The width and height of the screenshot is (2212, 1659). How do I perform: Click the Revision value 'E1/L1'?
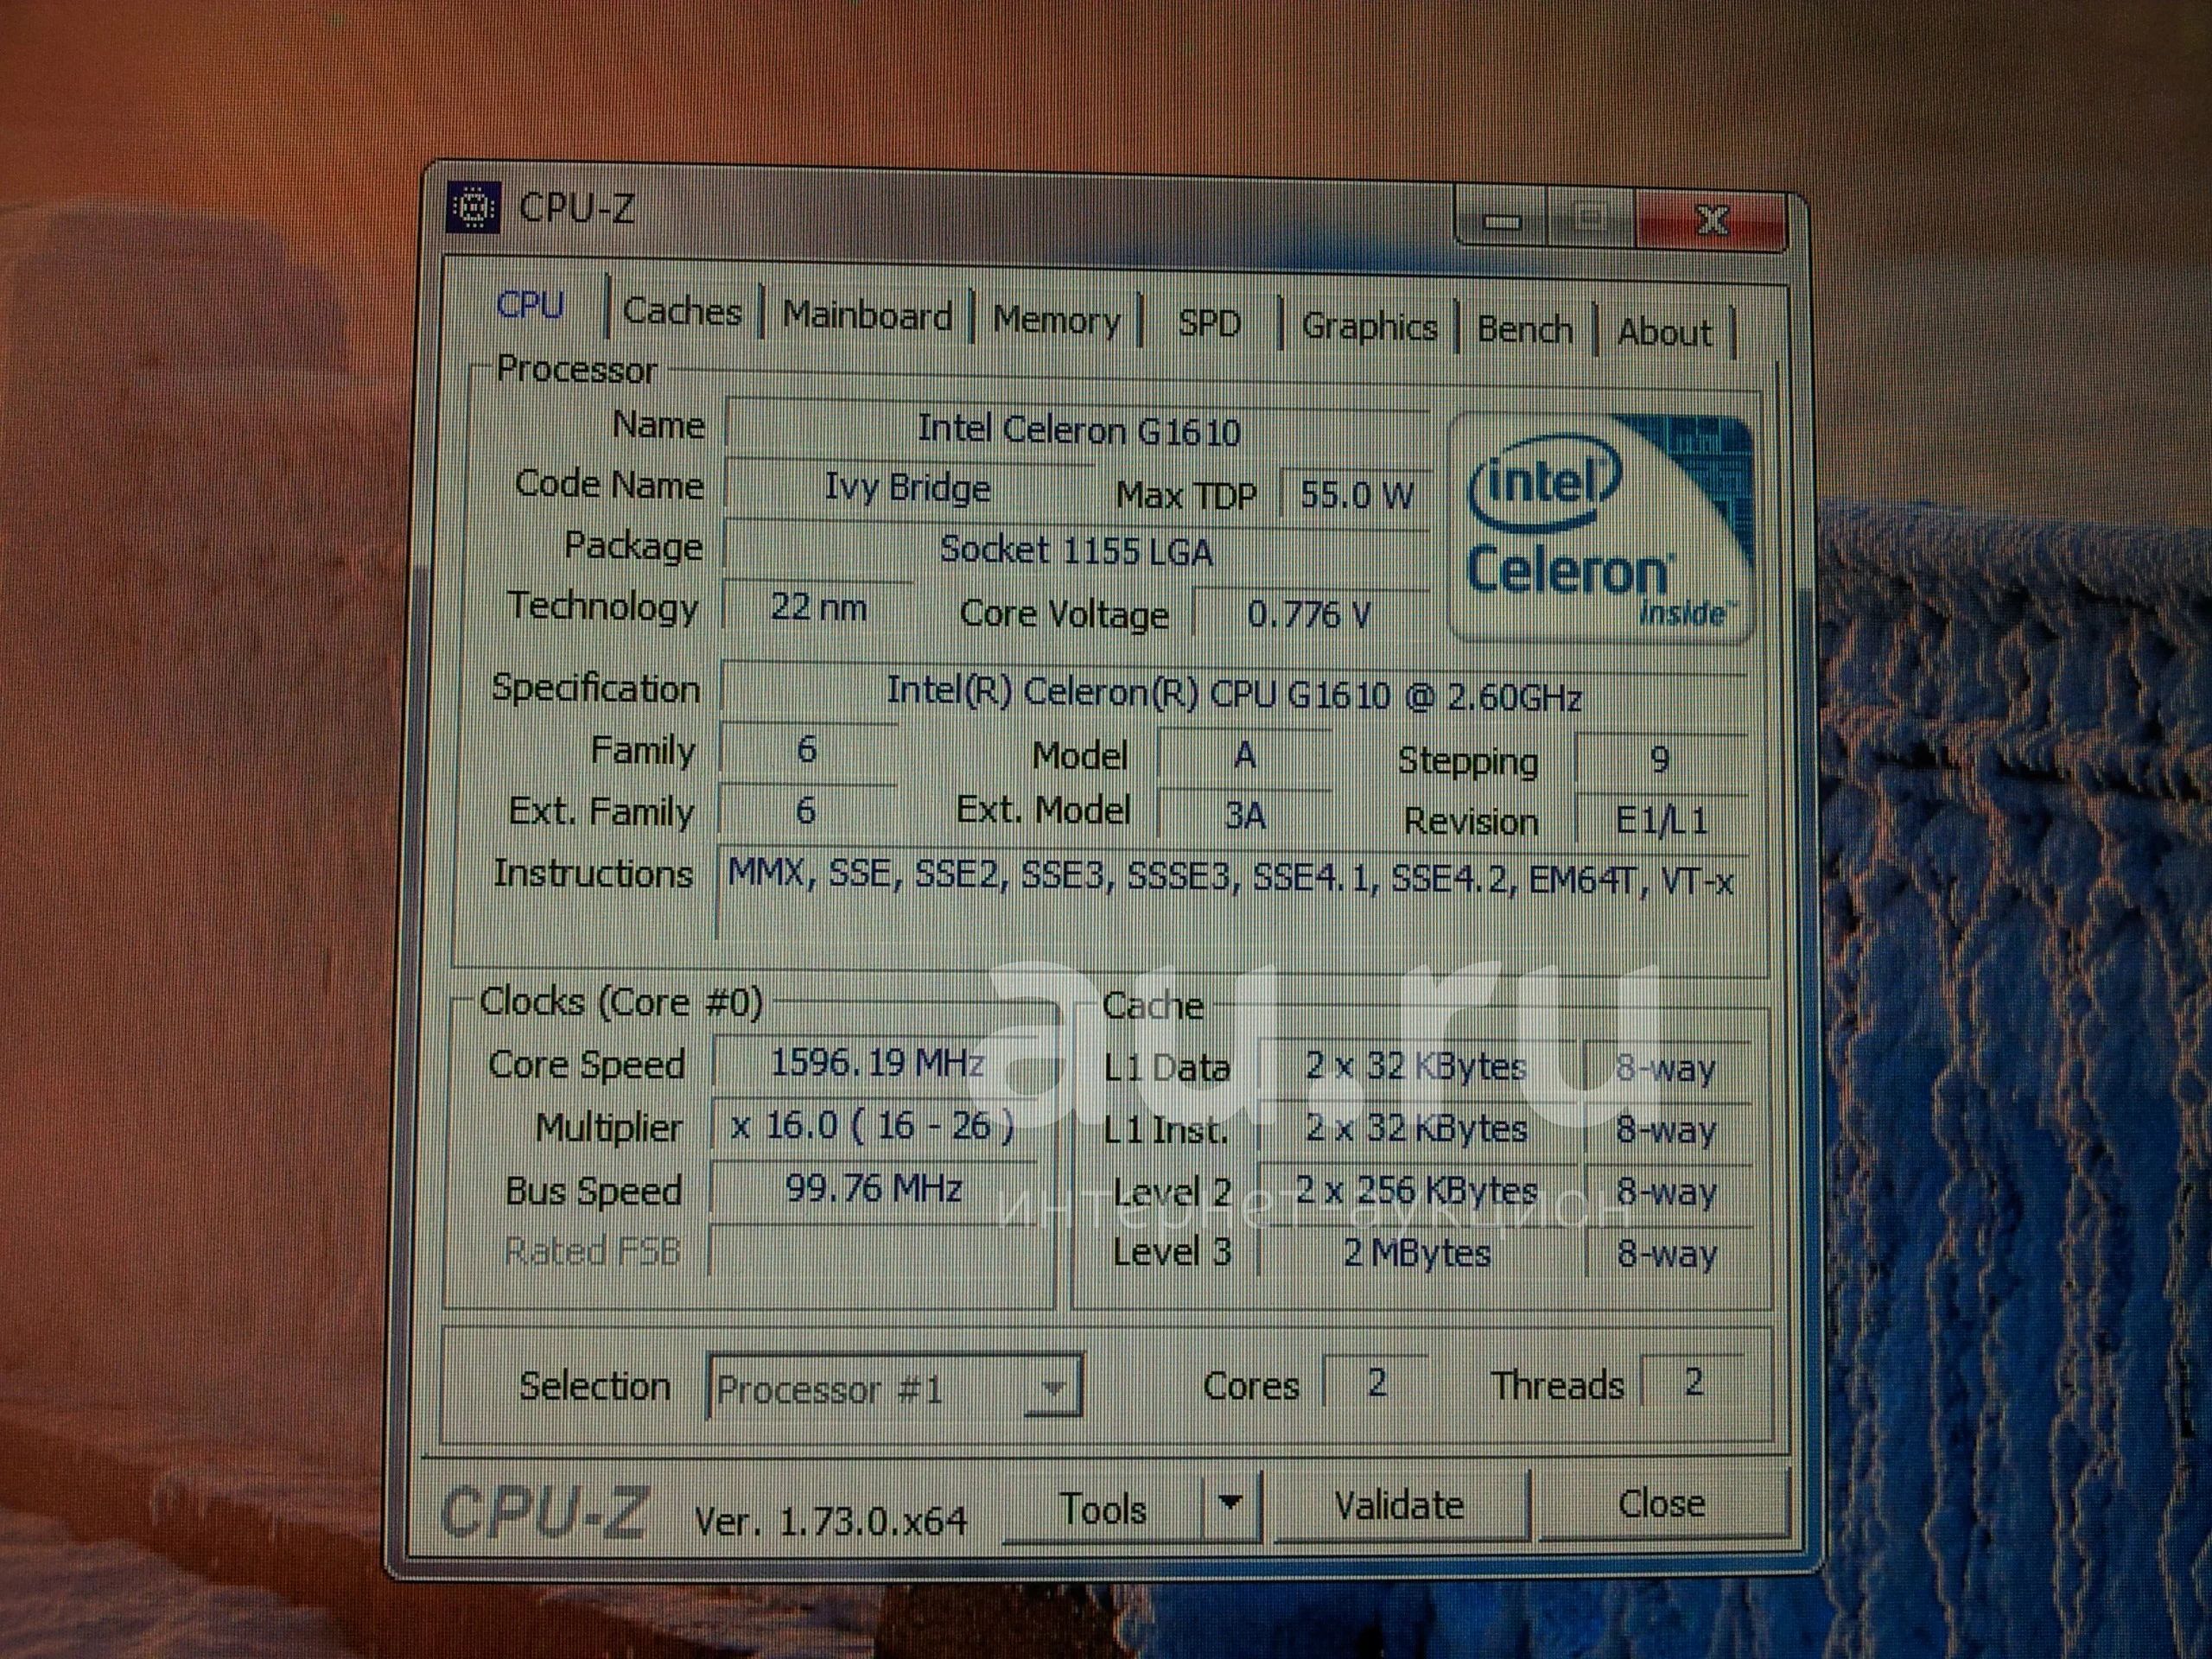[x=1661, y=822]
